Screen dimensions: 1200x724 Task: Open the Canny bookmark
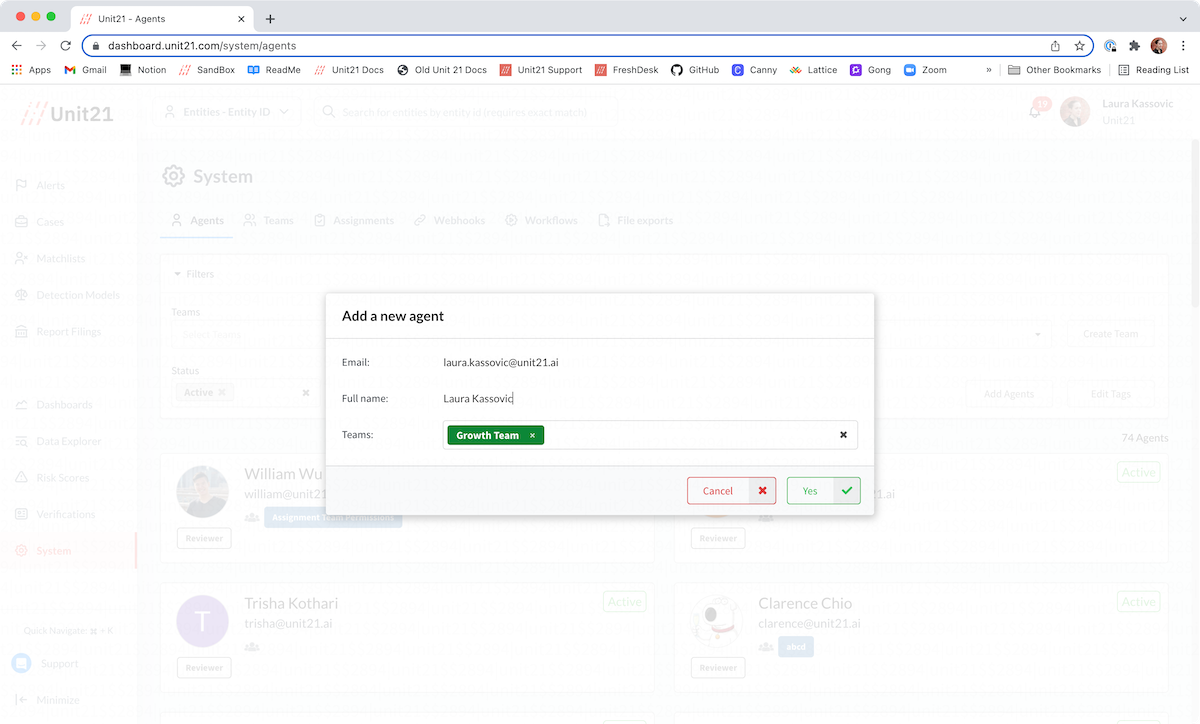pos(755,70)
